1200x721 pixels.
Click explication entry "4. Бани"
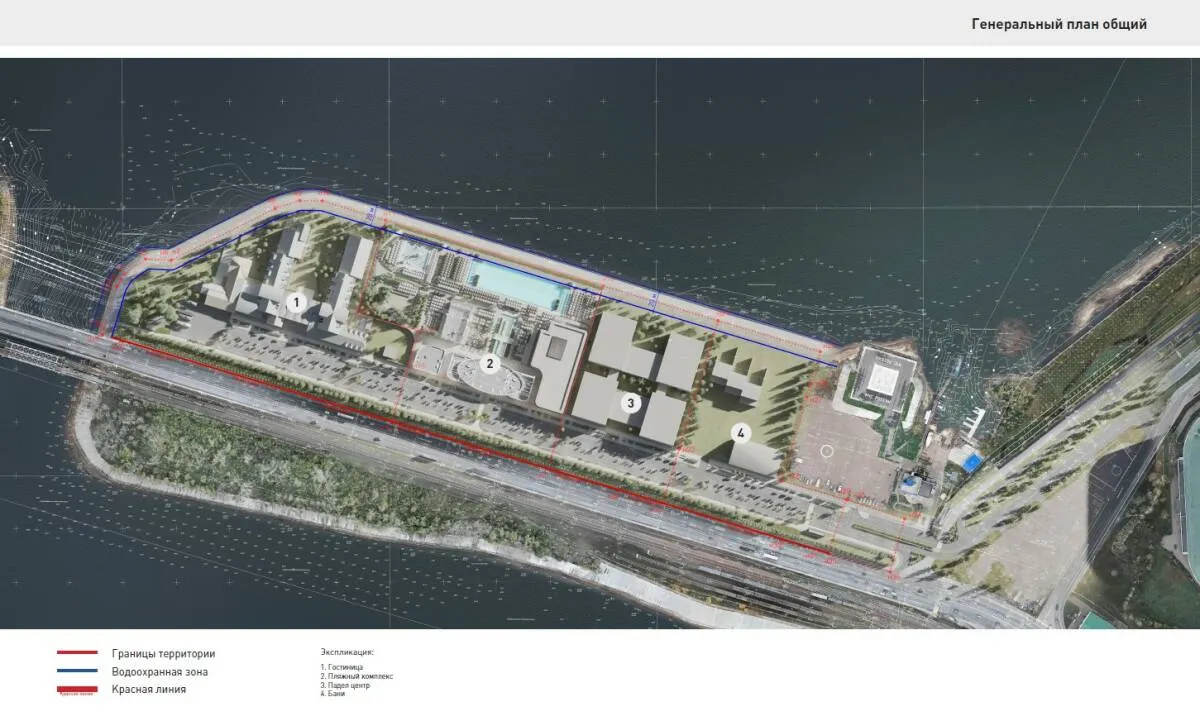[x=333, y=693]
